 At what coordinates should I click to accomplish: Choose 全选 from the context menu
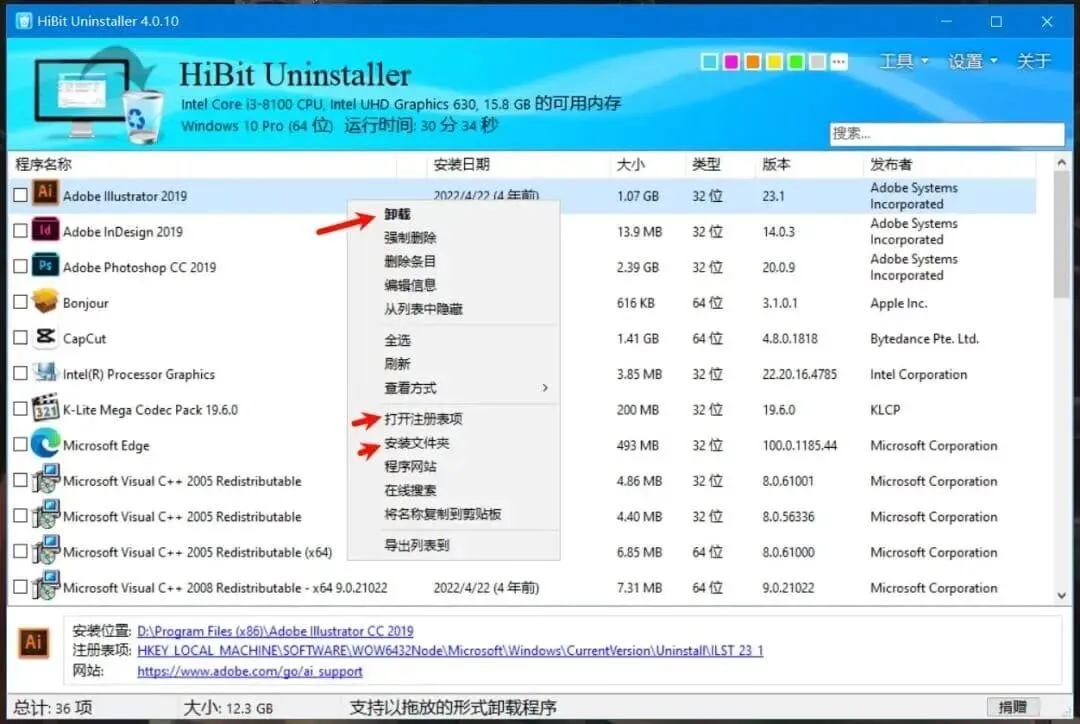[x=397, y=340]
